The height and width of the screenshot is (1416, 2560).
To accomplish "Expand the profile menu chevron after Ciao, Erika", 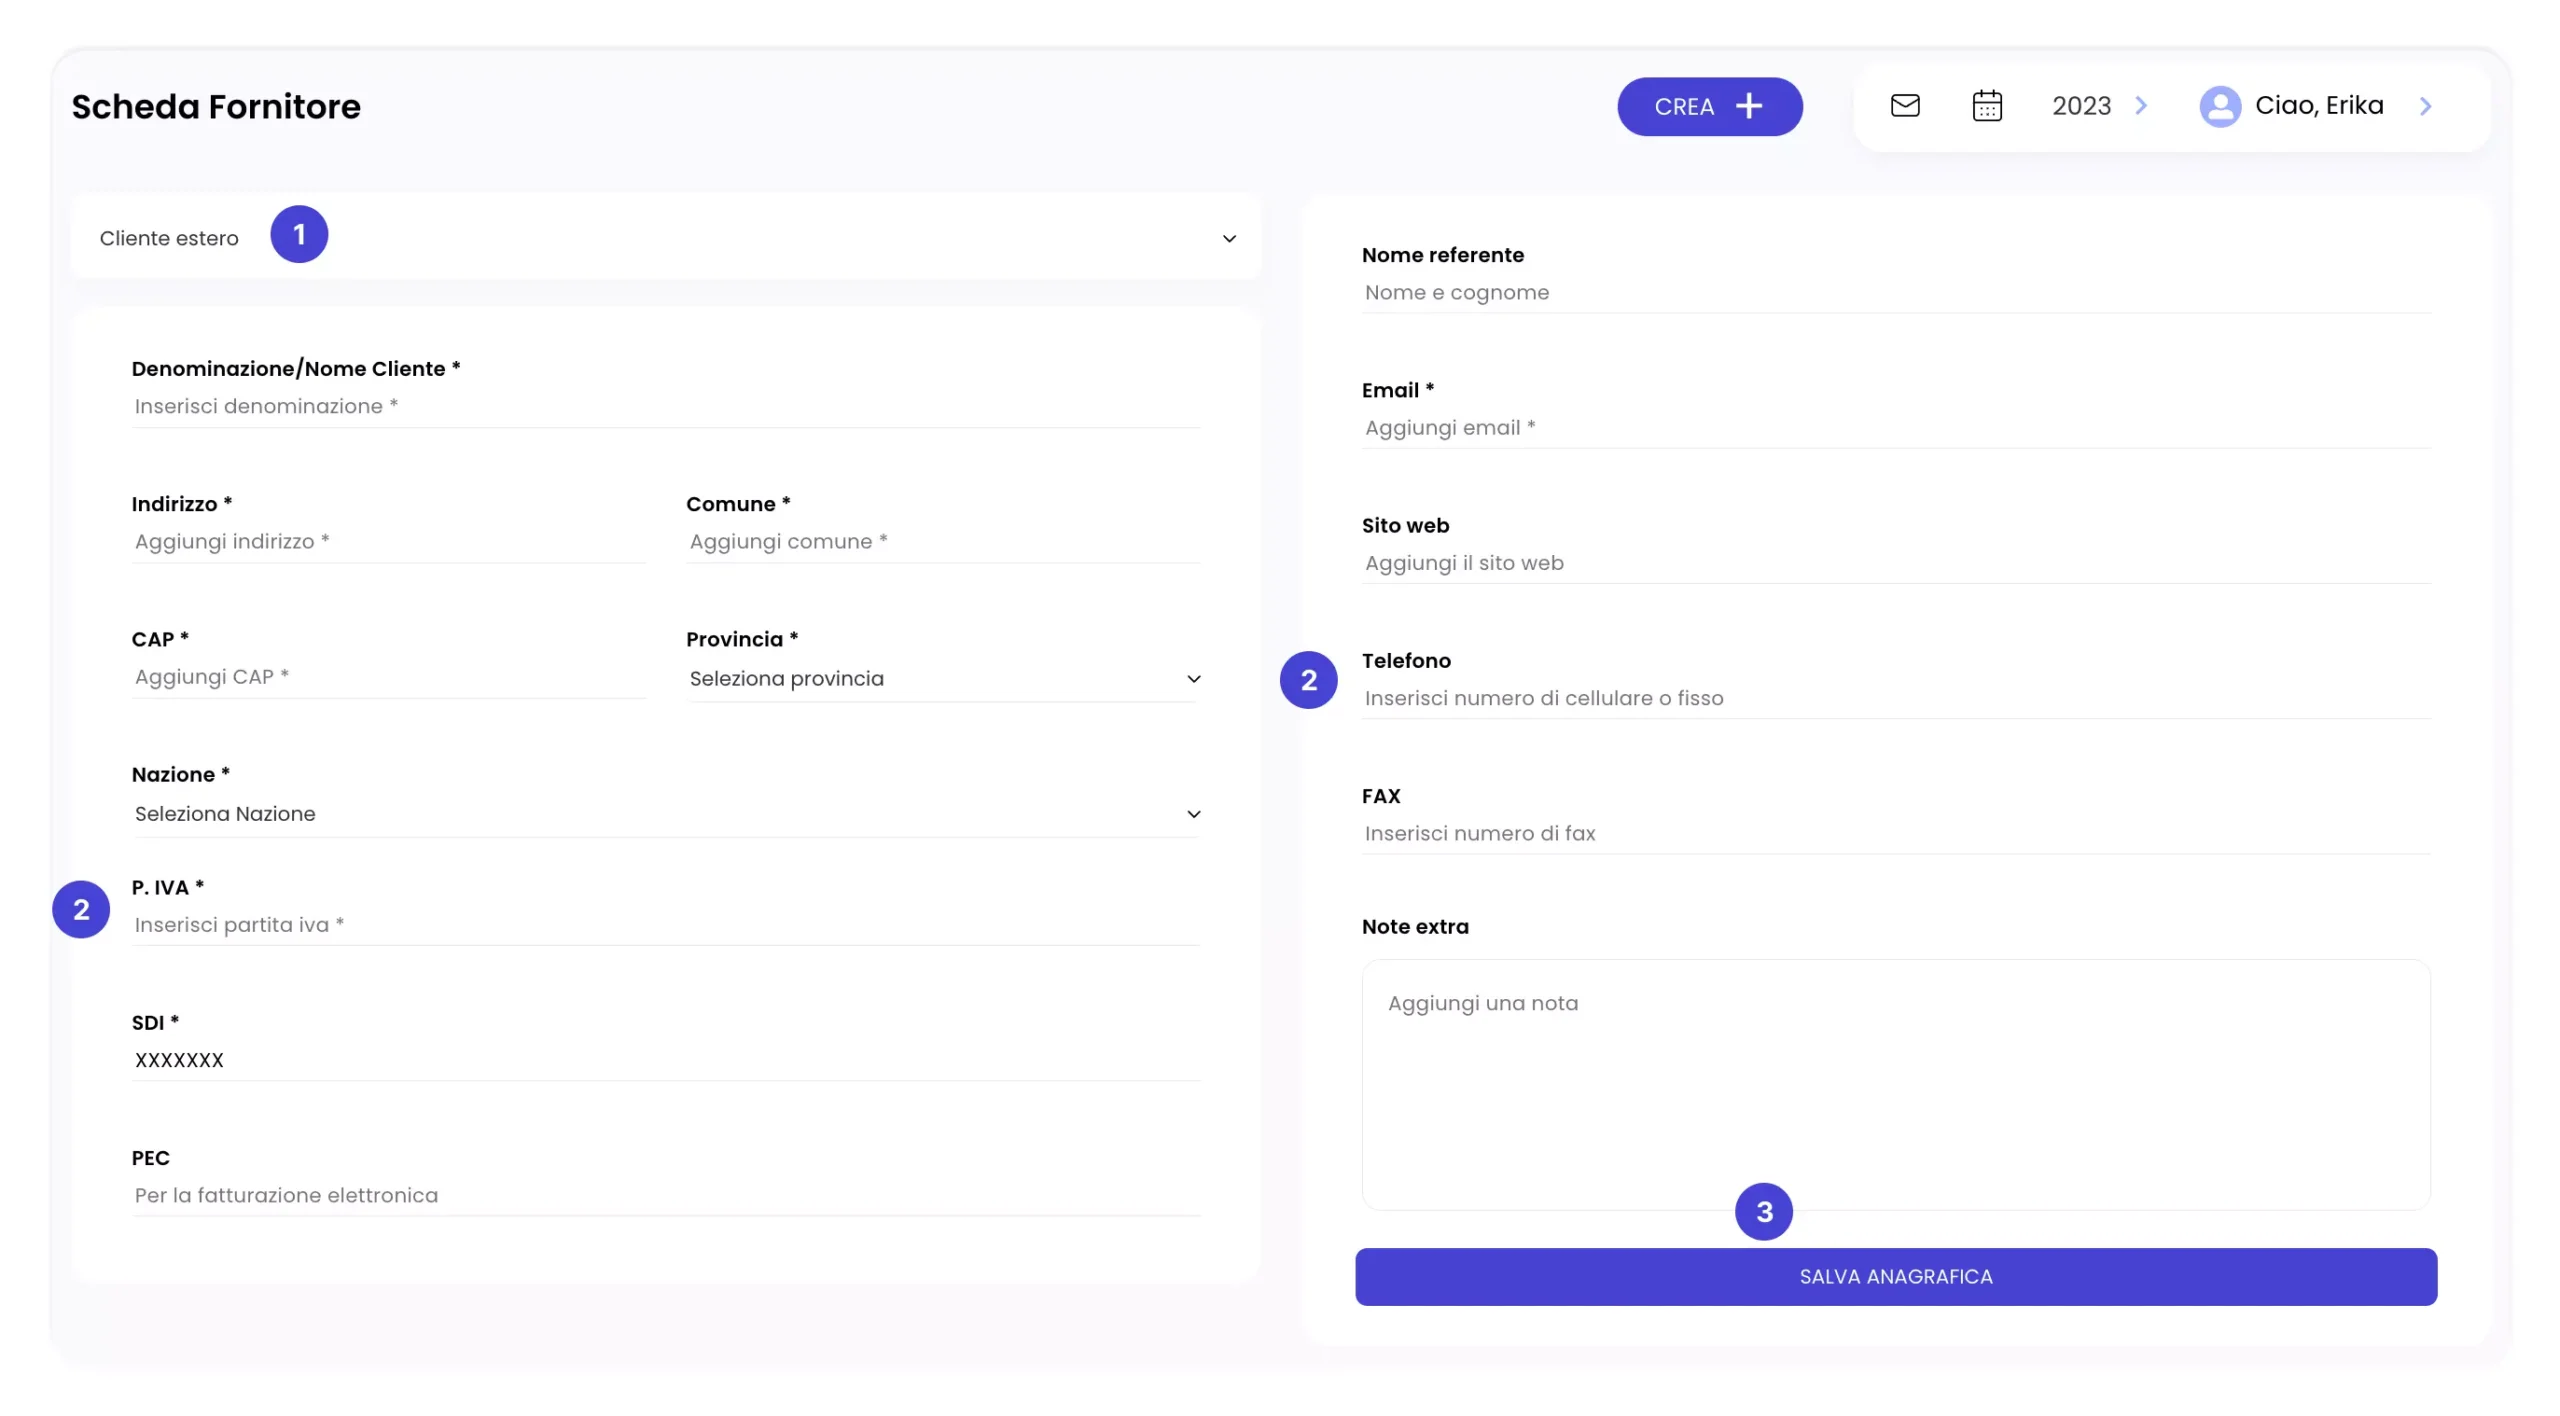I will coord(2425,106).
